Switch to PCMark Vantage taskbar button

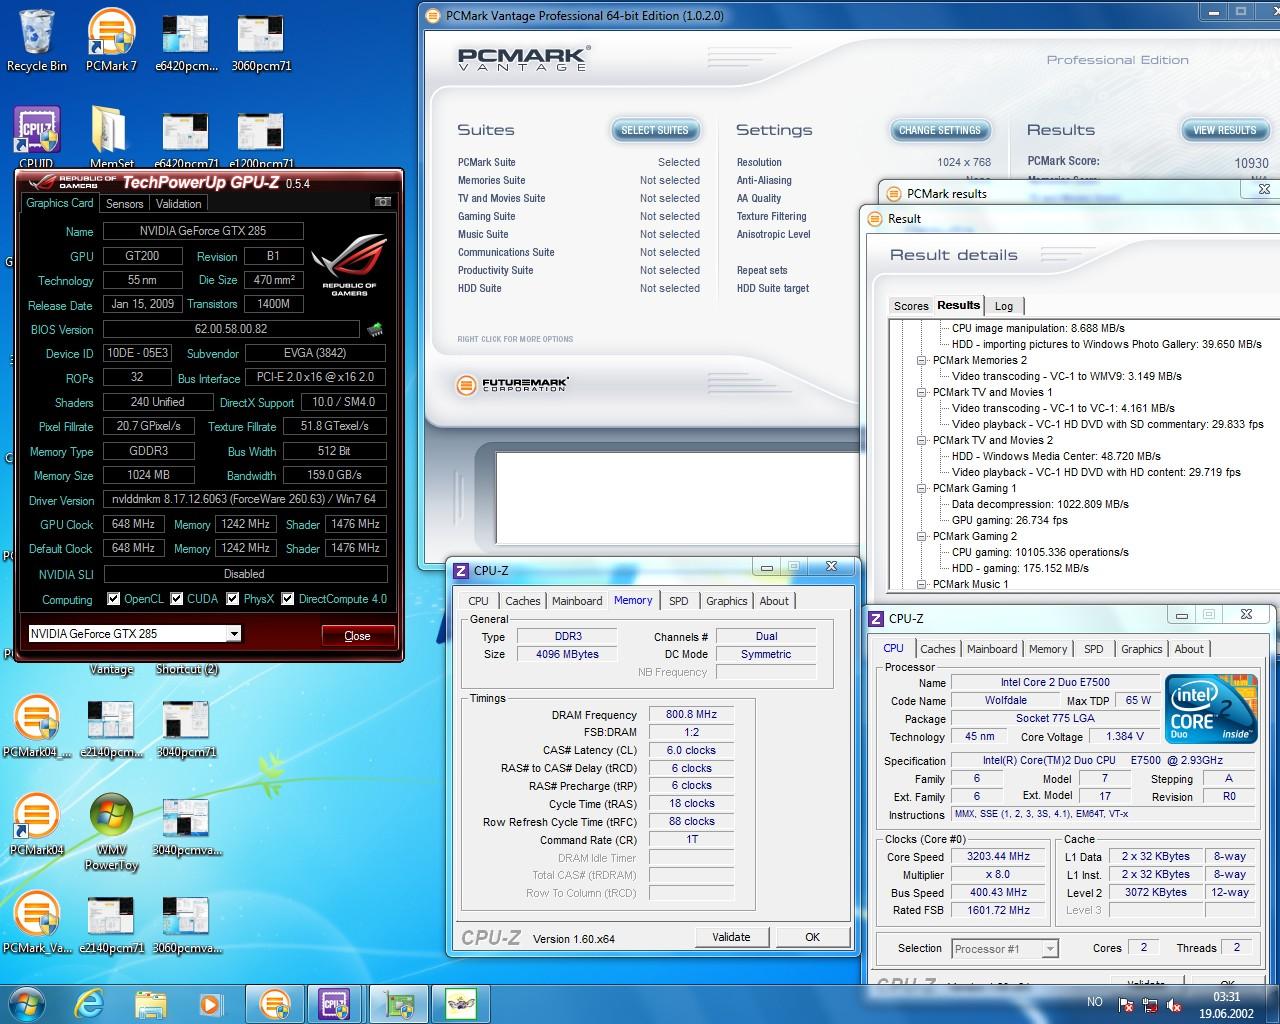pyautogui.click(x=274, y=1003)
